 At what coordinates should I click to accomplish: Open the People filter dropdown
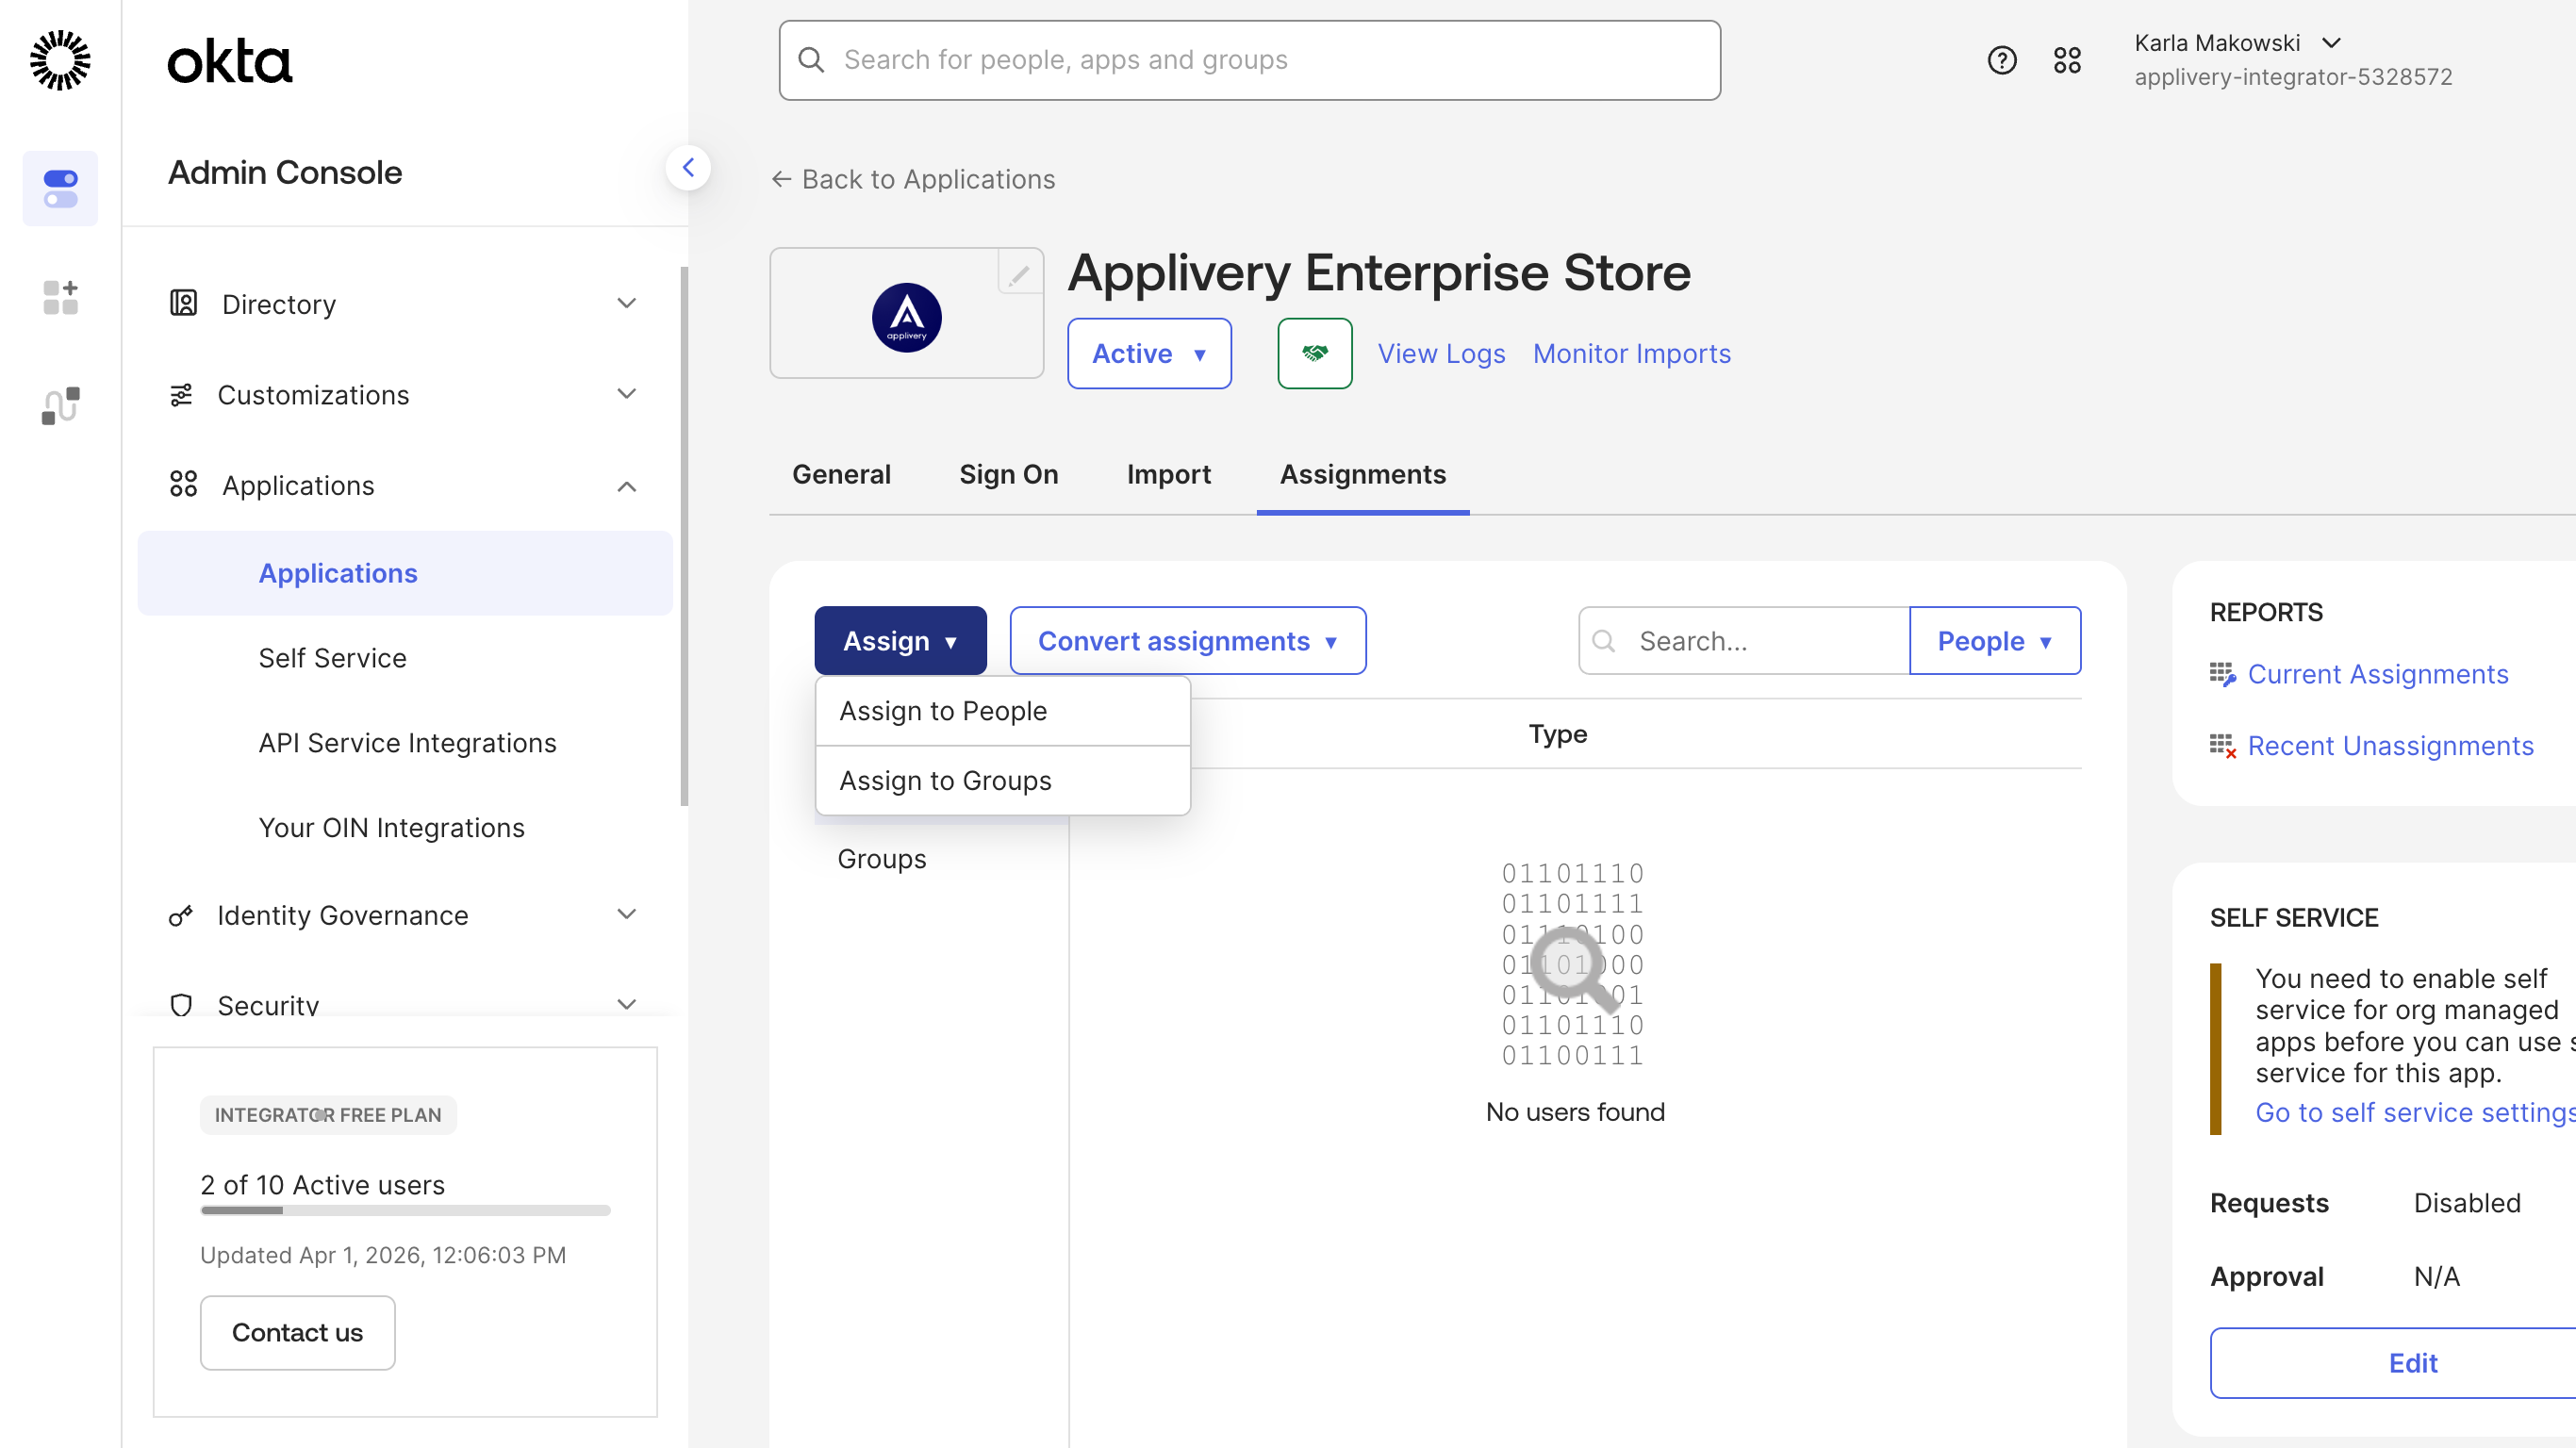pyautogui.click(x=1994, y=641)
